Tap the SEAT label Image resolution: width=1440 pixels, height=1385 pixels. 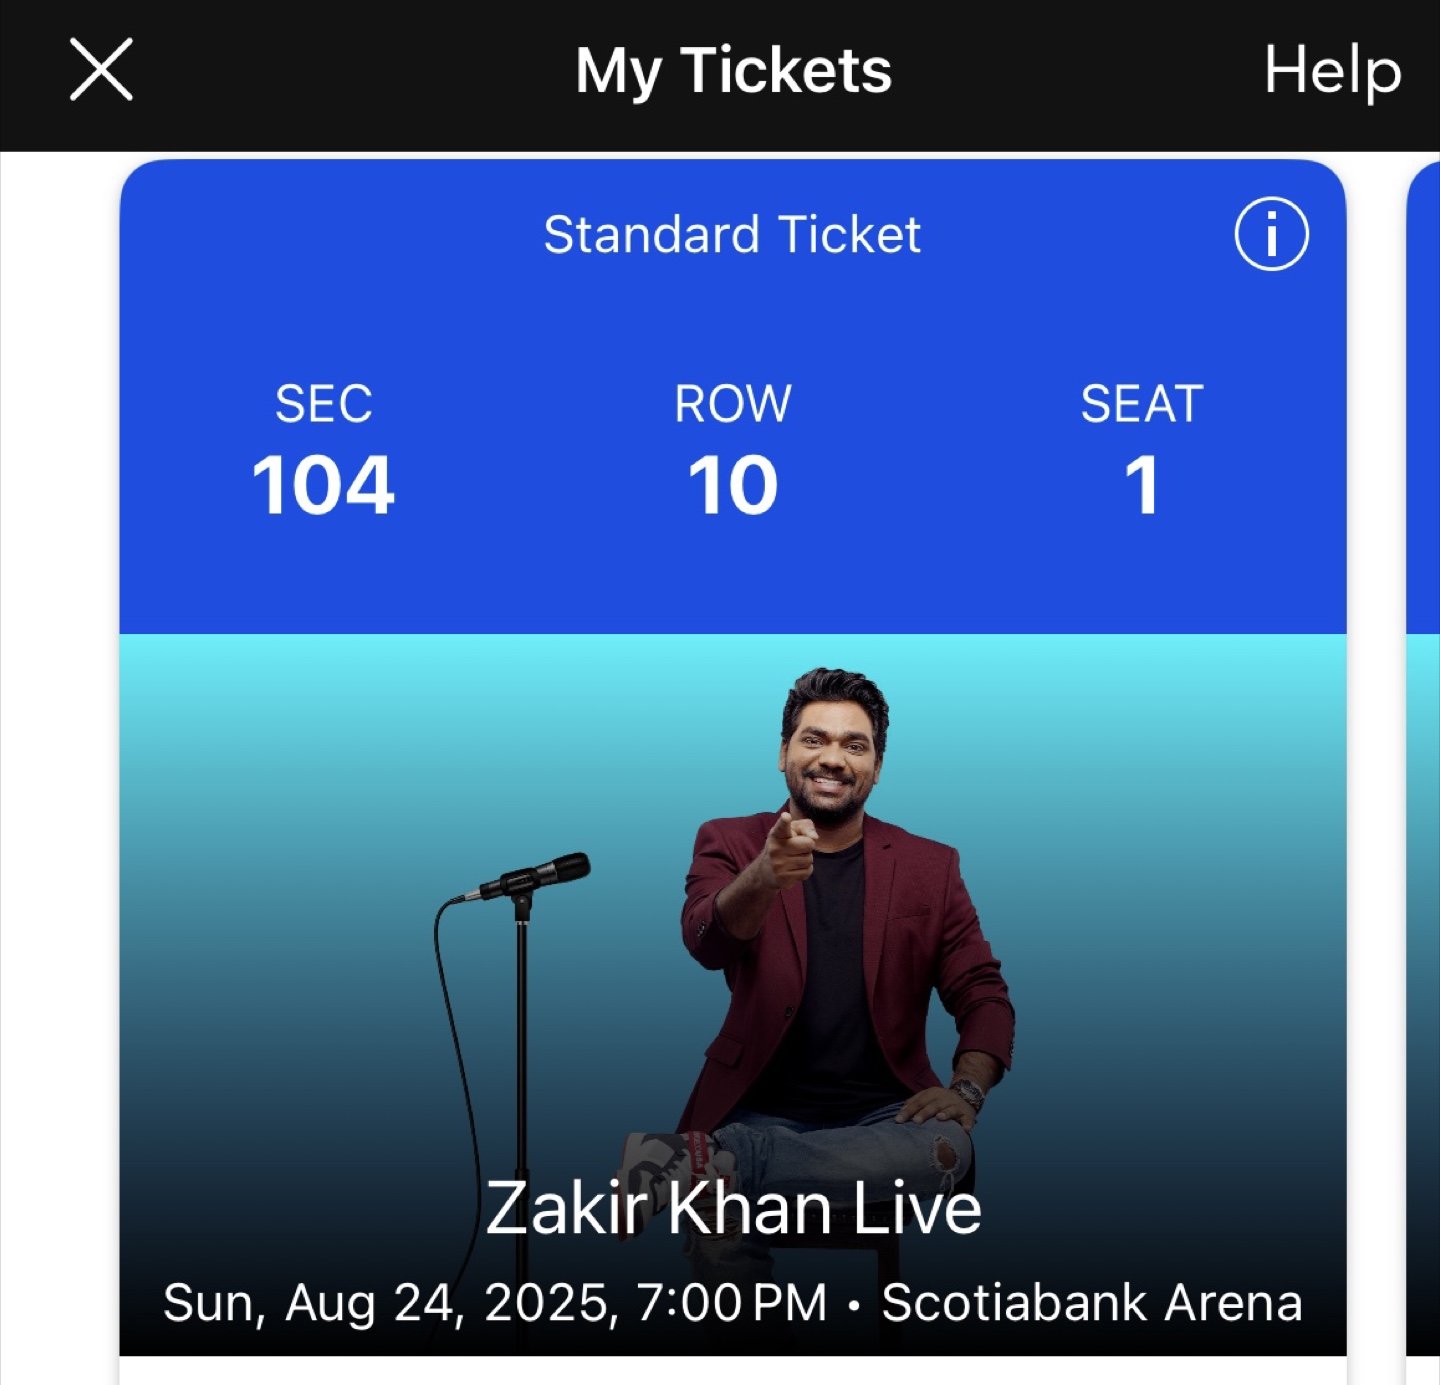coord(1142,404)
